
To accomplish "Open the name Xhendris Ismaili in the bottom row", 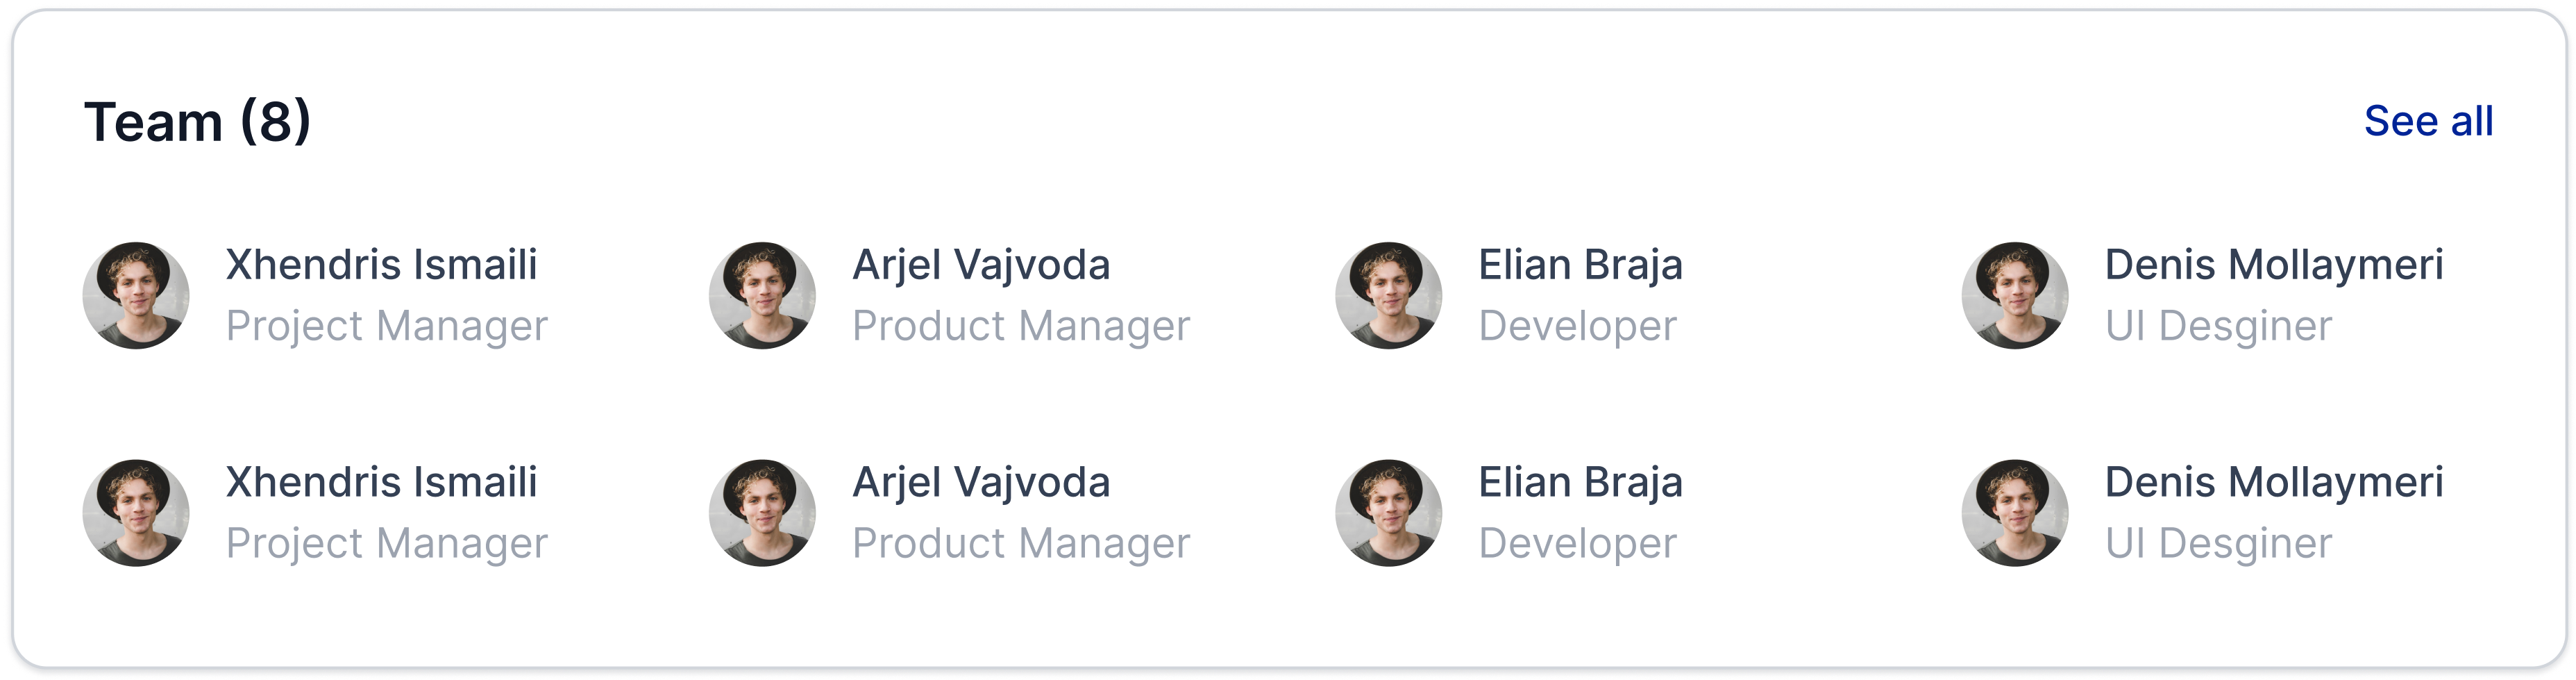I will [382, 483].
